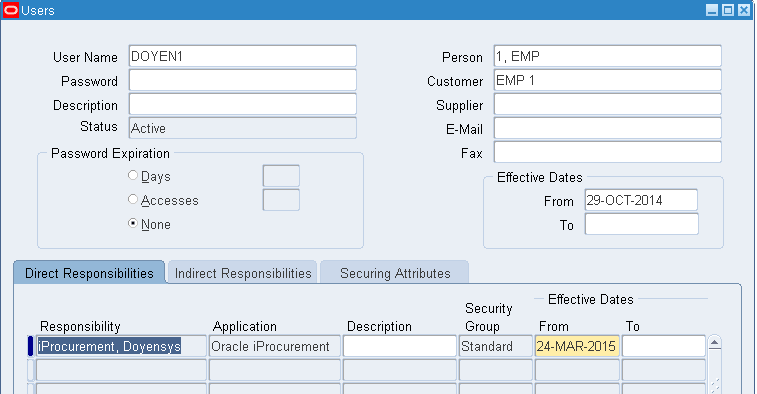Click into the Password field
This screenshot has width=757, height=394.
[243, 81]
